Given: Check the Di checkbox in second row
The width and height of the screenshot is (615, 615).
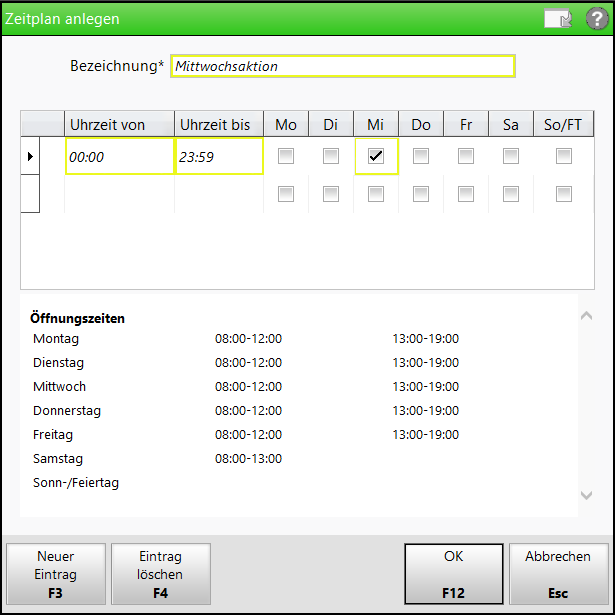Looking at the screenshot, I should [x=331, y=194].
